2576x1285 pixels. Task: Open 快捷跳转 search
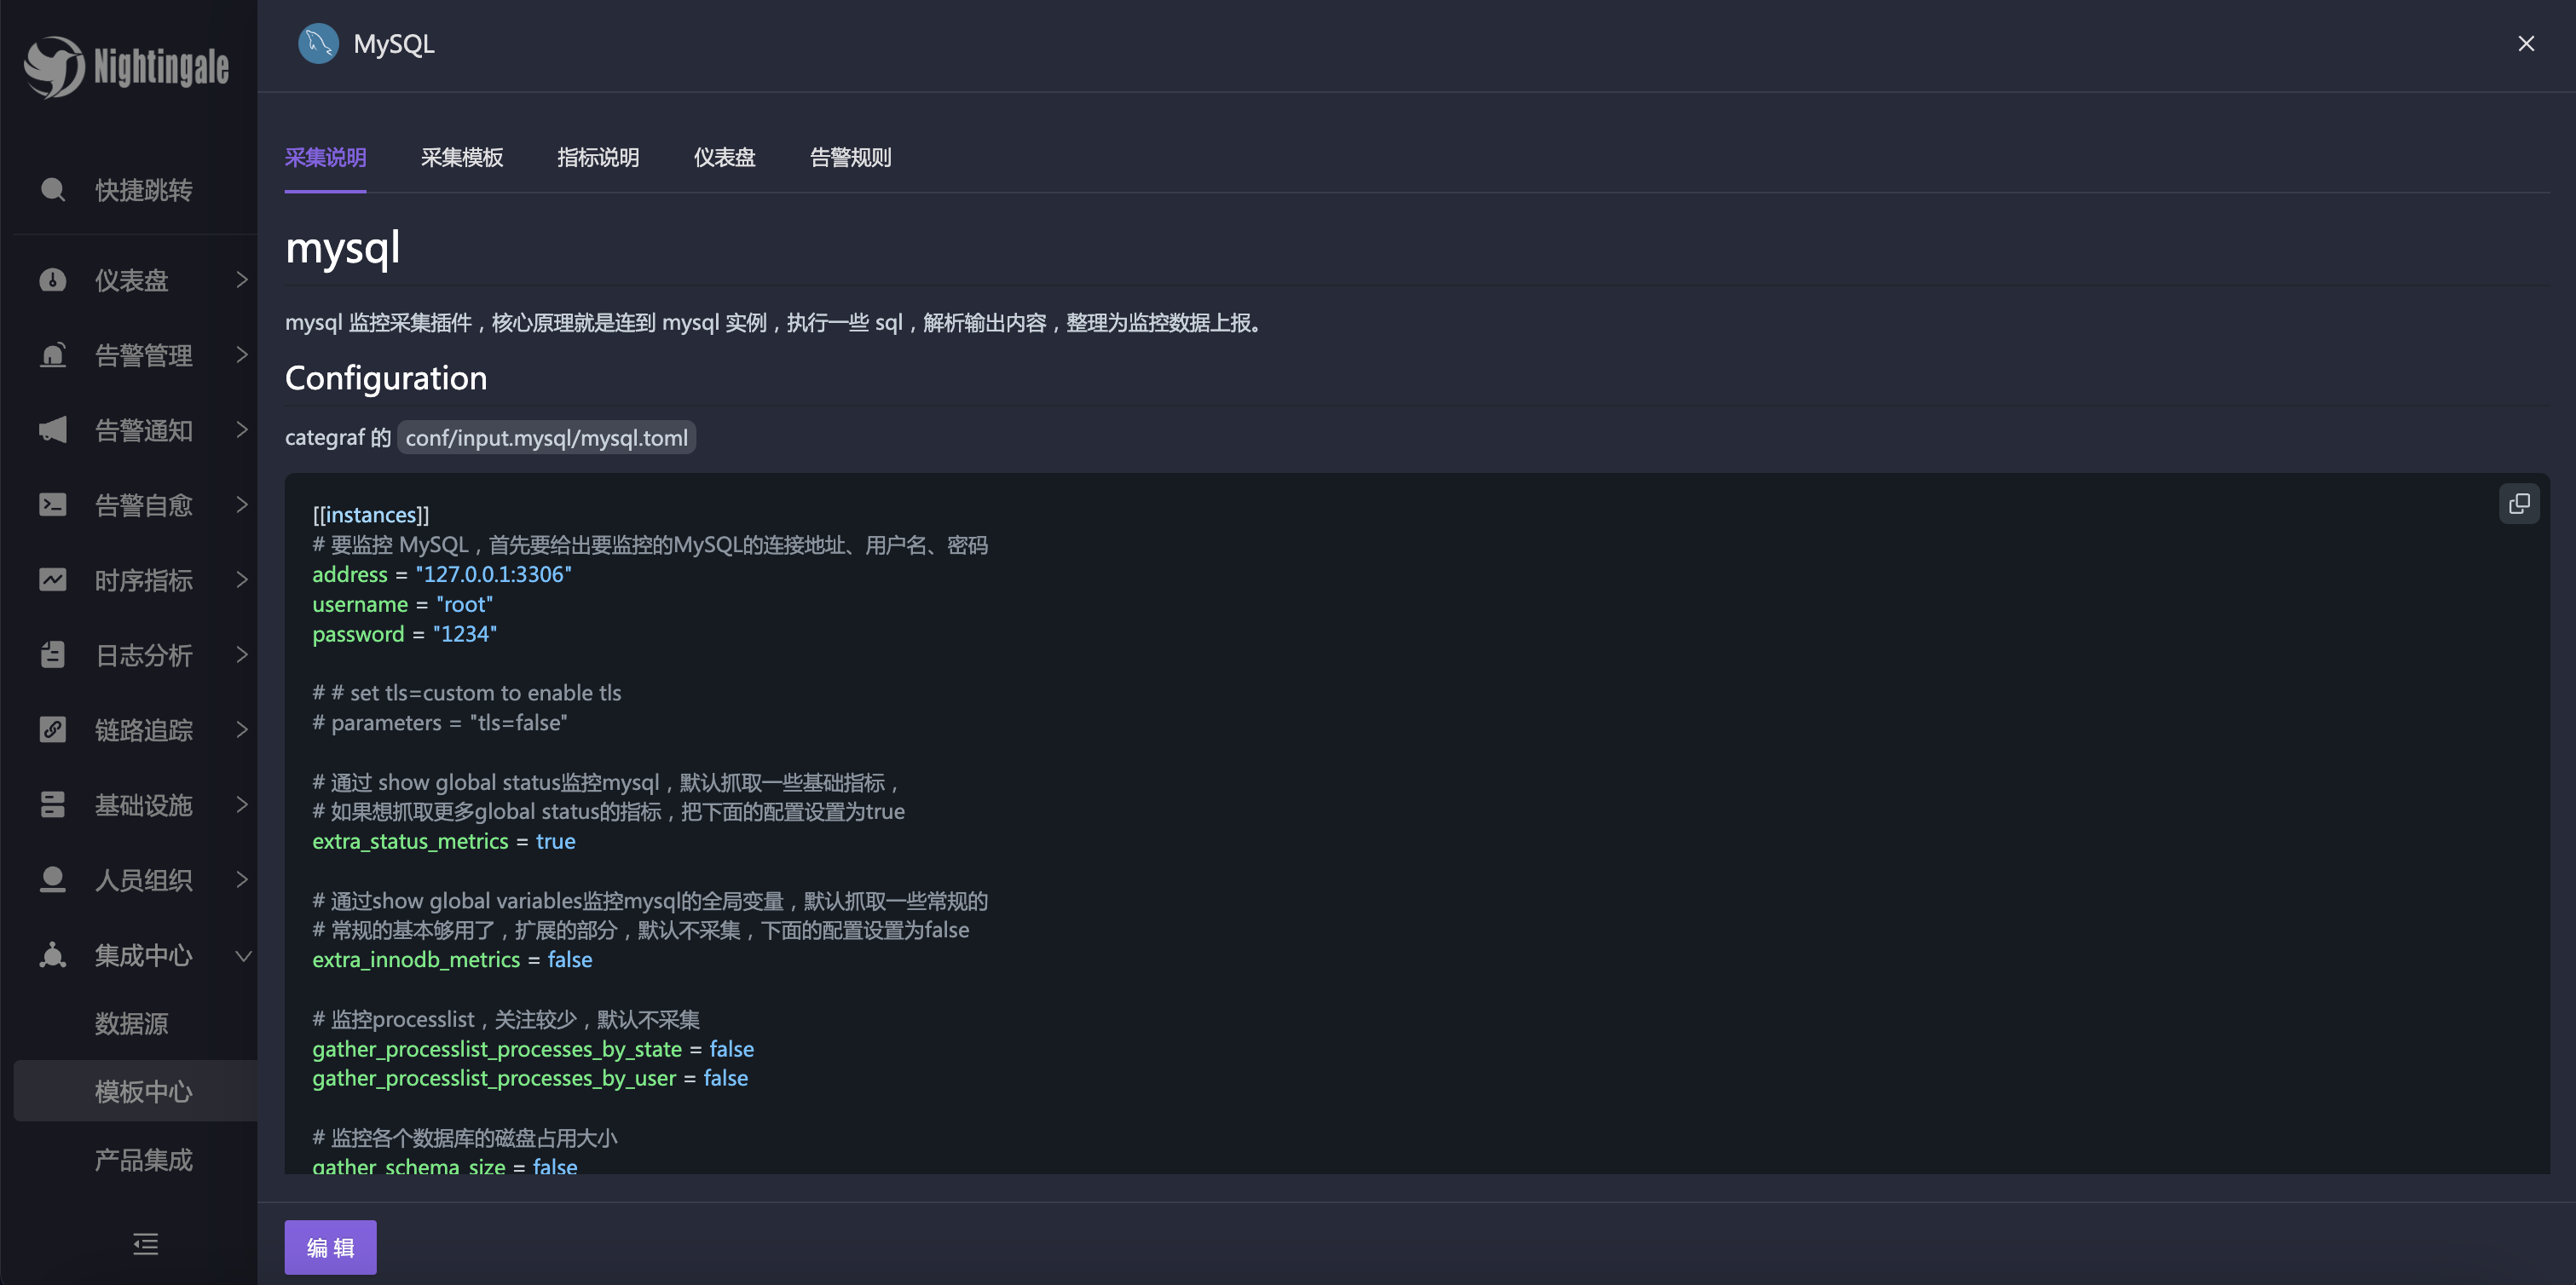pos(52,190)
